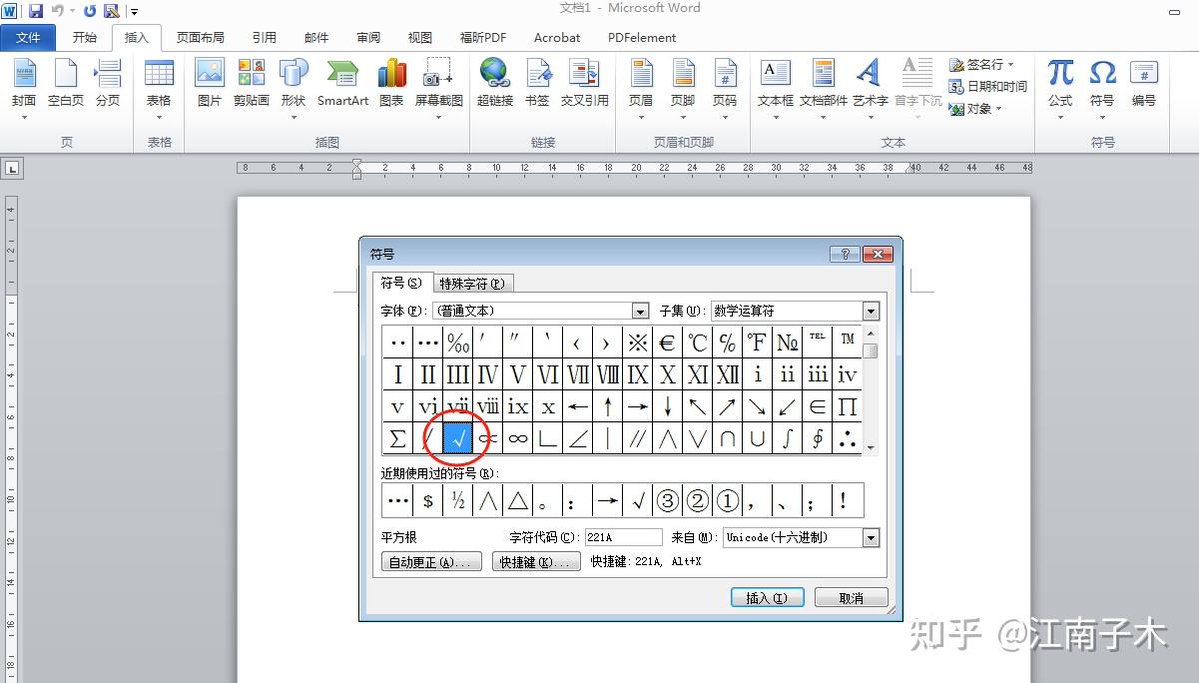Select the infinity ∞ symbol in grid
1199x683 pixels.
coord(518,438)
